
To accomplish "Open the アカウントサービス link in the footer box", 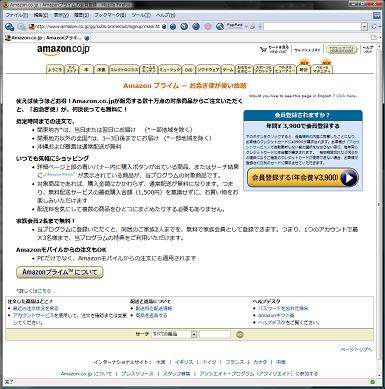I will coord(33,315).
